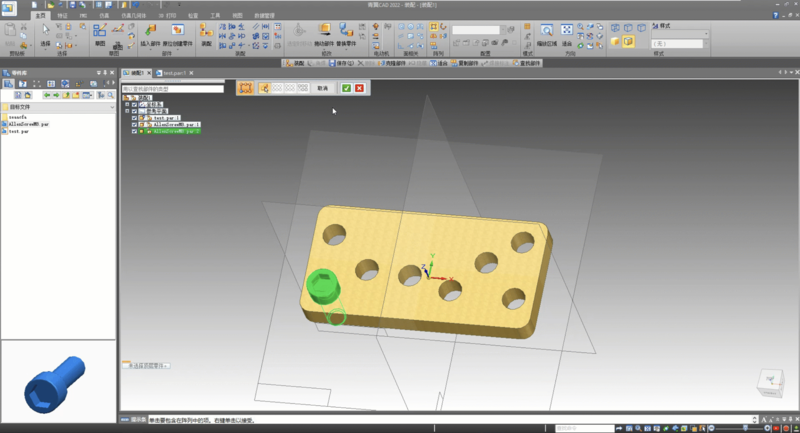
Task: Toggle the AllenScrewM8.par:1 visibility checkbox
Action: [x=135, y=124]
